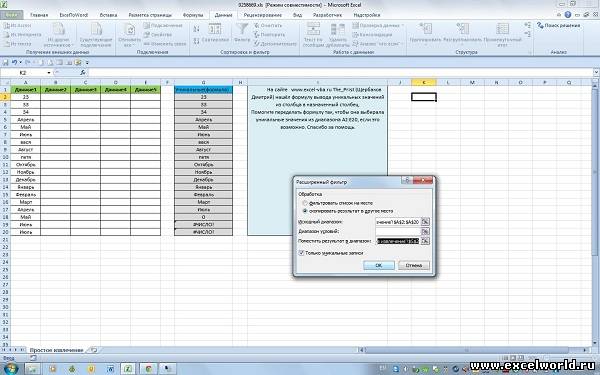
Task: Open the Sort dialog icon in ribbon
Action: (215, 30)
